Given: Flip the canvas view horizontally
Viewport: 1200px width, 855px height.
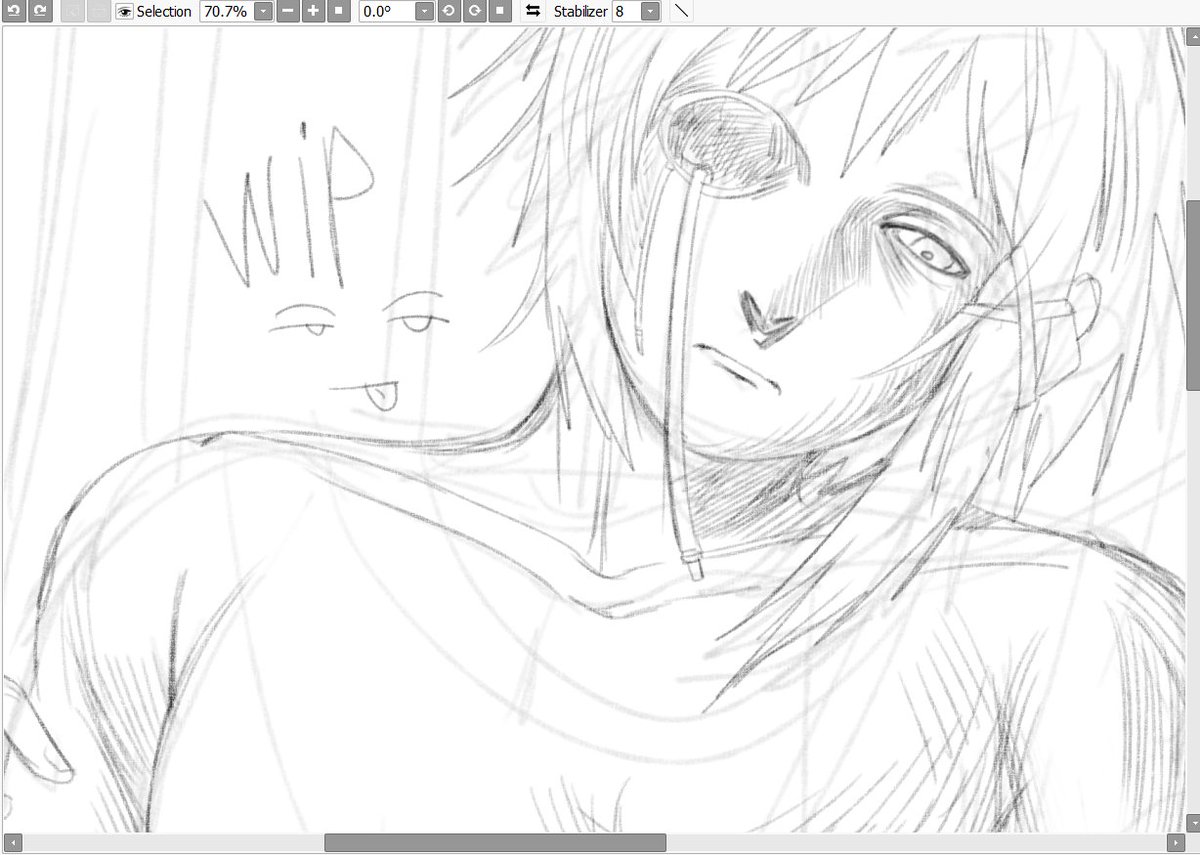Looking at the screenshot, I should tap(533, 12).
